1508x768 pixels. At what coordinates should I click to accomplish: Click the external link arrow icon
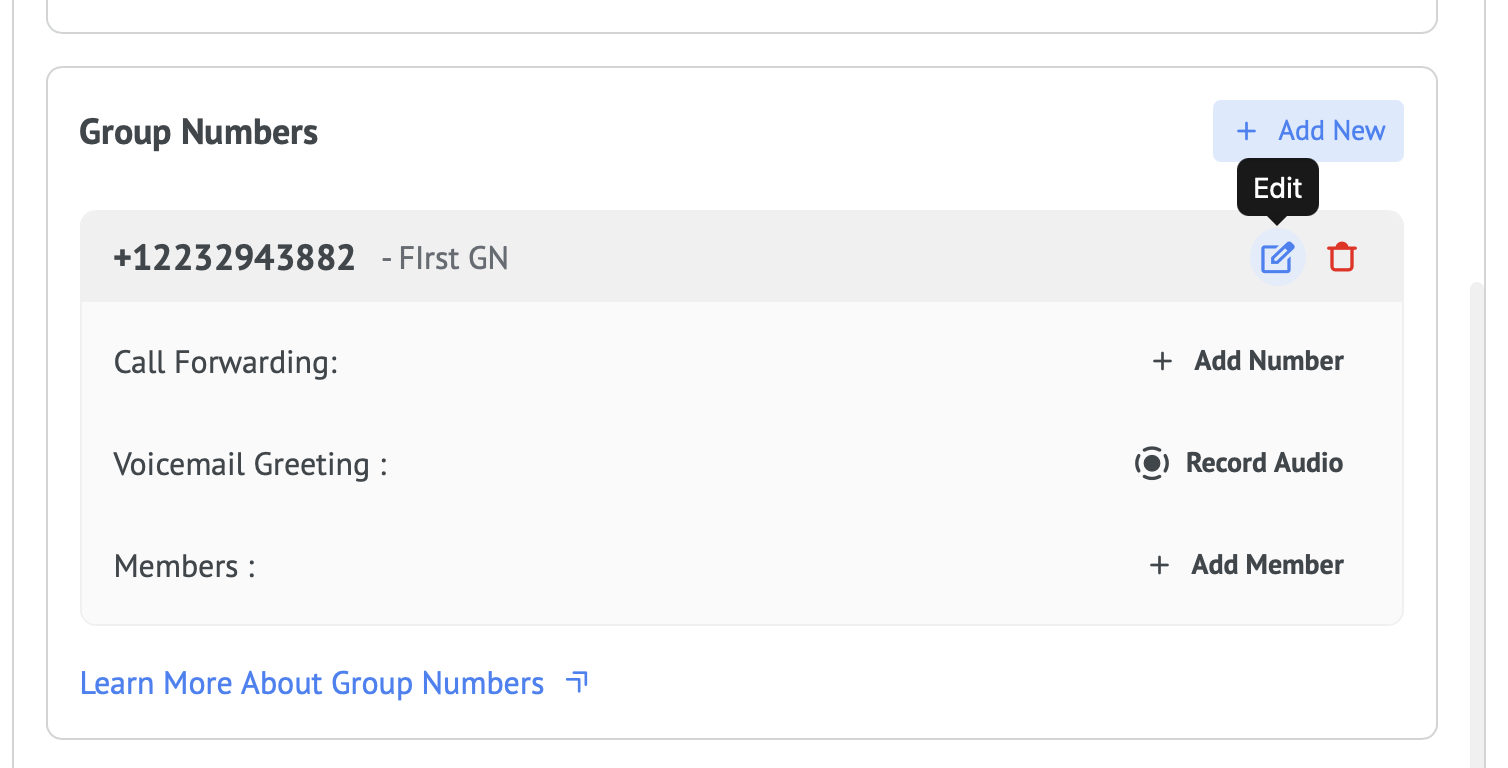[577, 683]
